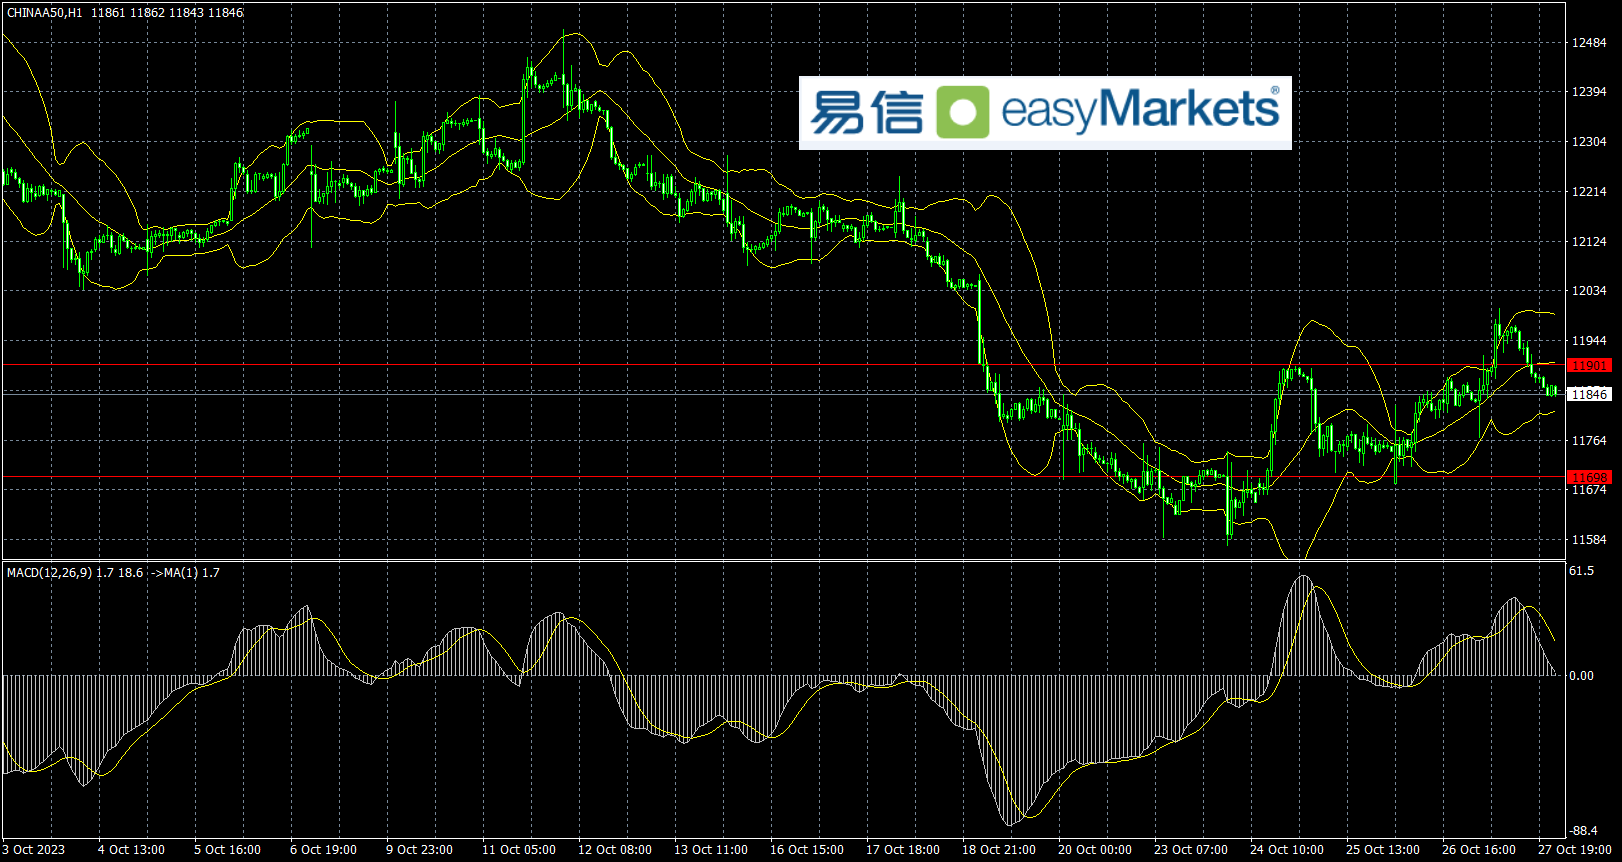This screenshot has width=1622, height=862.
Task: Click the 24 Oct 10:00 time label
Action: point(1287,850)
